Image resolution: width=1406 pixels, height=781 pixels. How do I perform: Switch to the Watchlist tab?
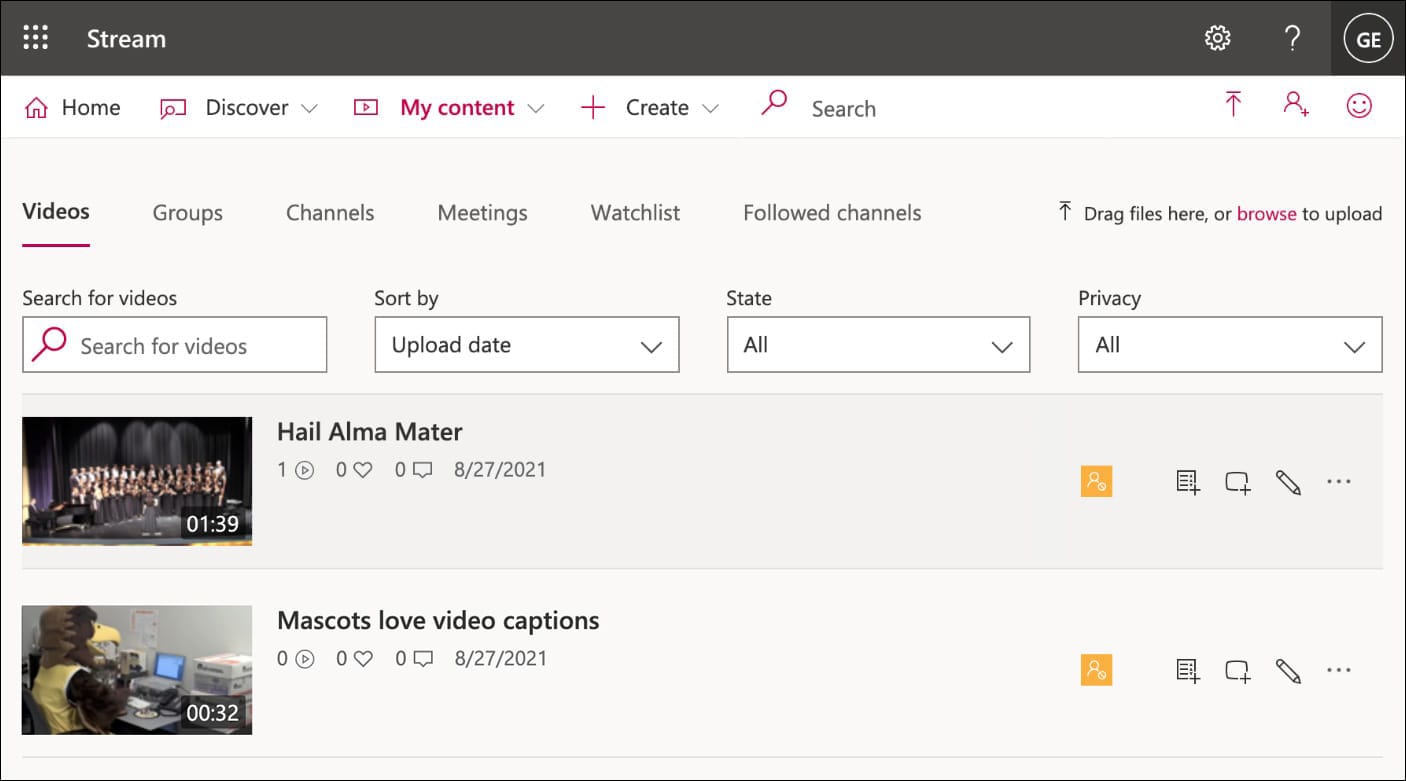point(635,213)
